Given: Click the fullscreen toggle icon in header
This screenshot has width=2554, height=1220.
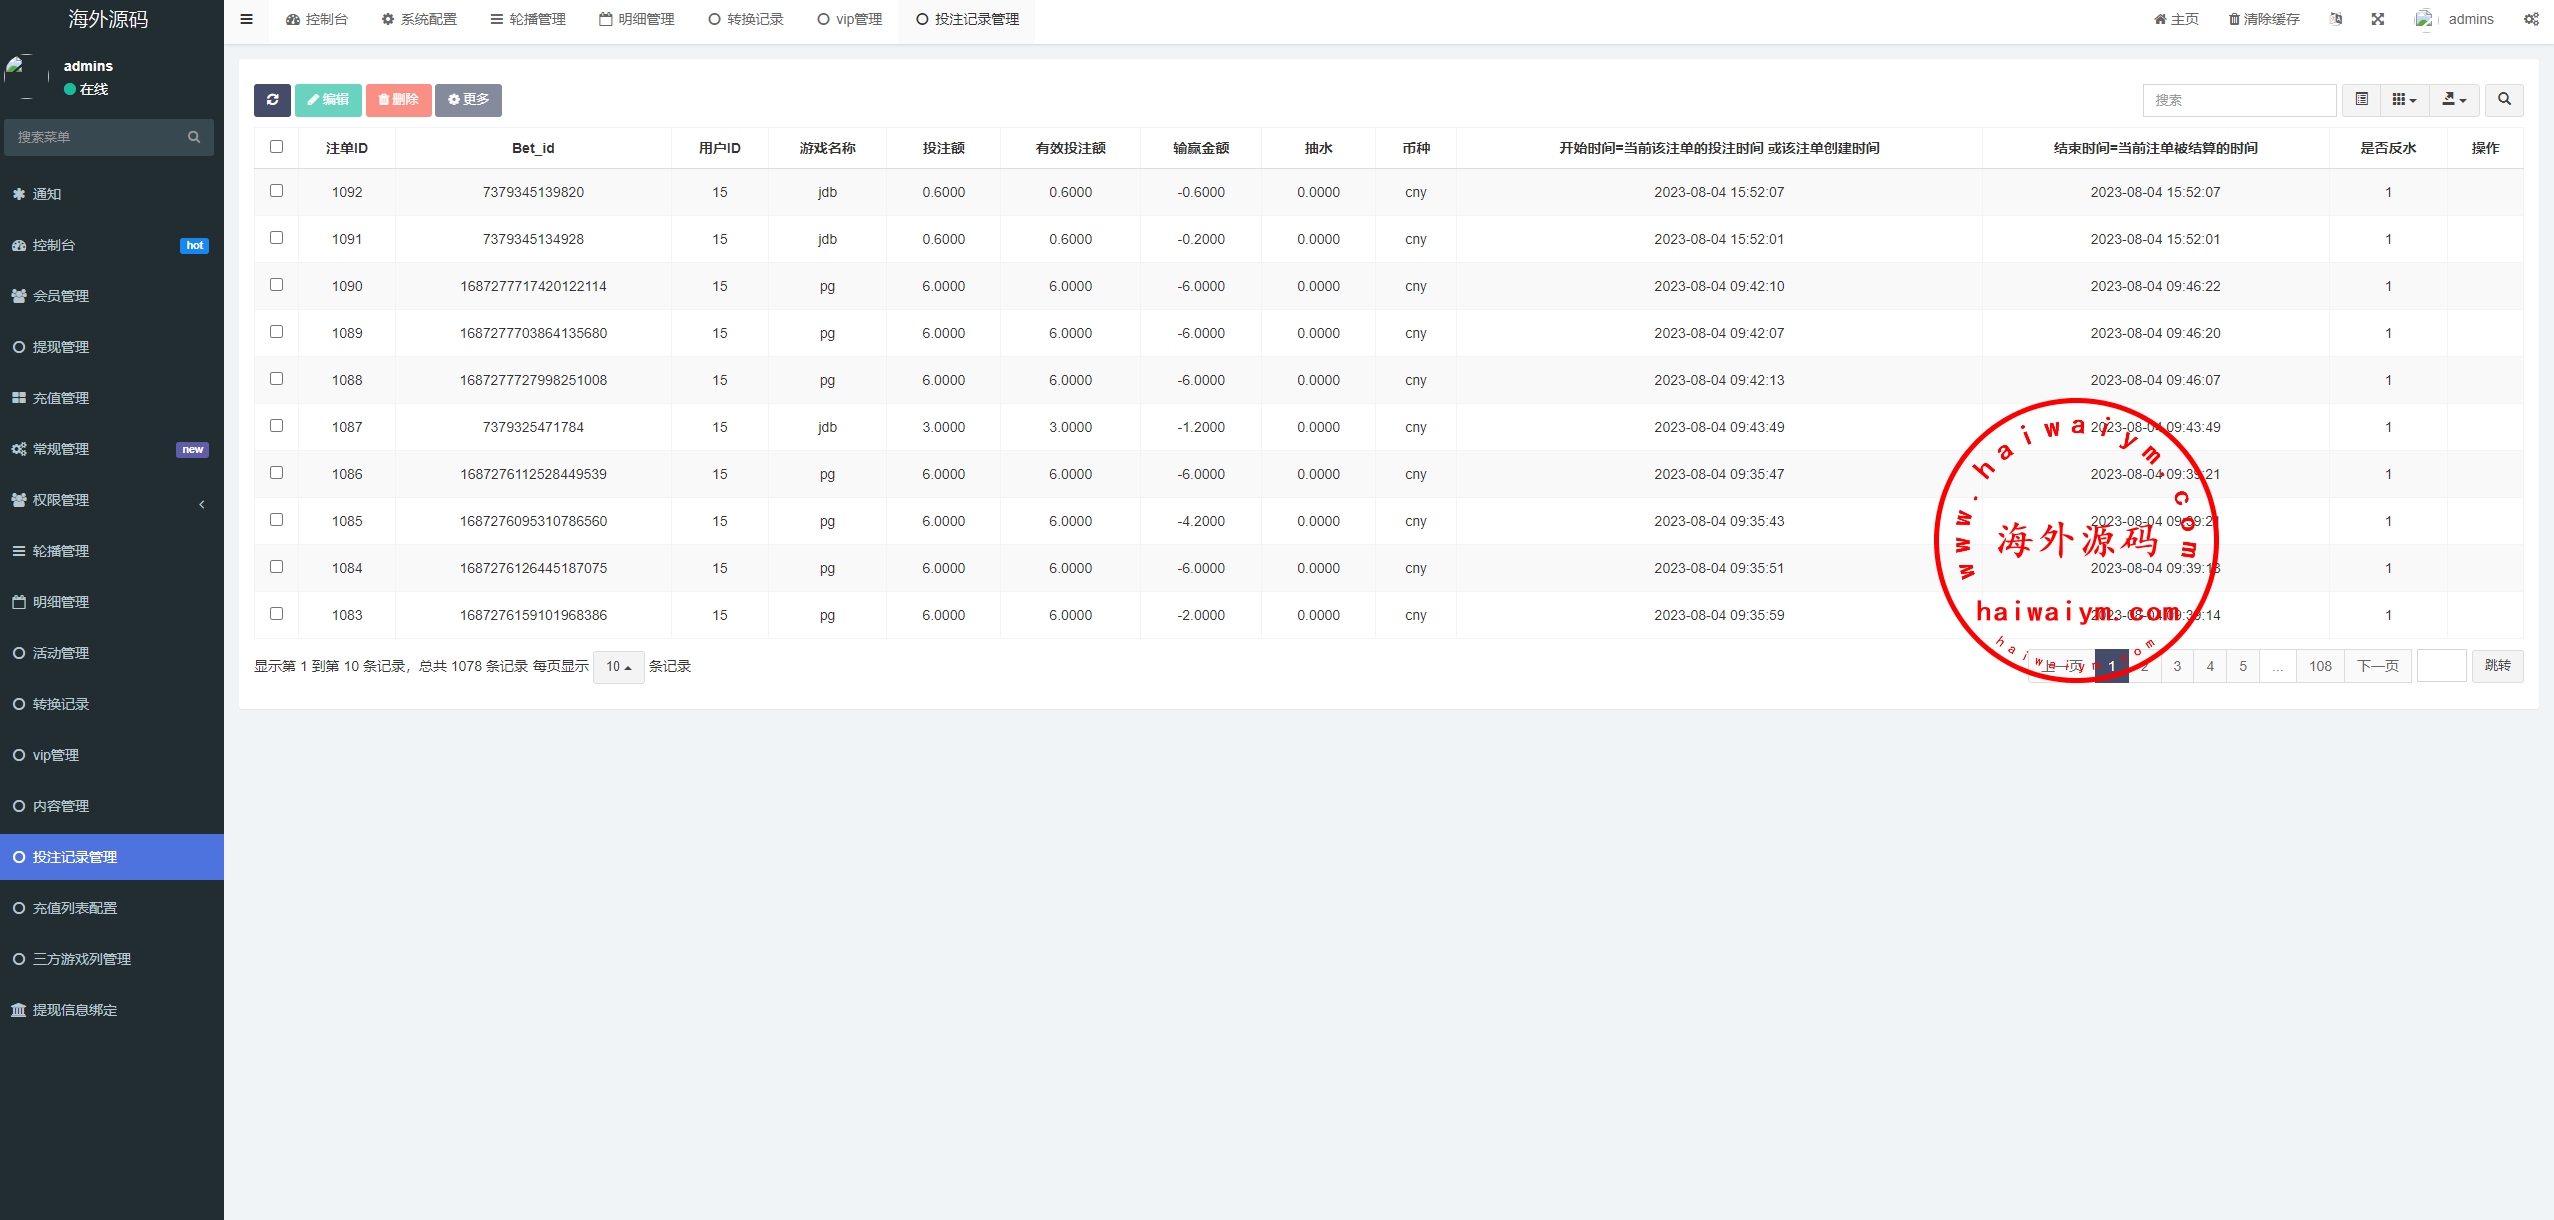Looking at the screenshot, I should tap(2377, 19).
